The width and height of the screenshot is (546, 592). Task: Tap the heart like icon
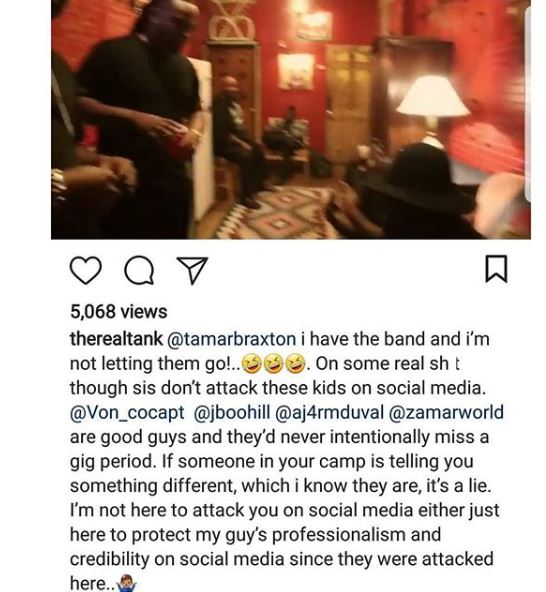tap(86, 270)
